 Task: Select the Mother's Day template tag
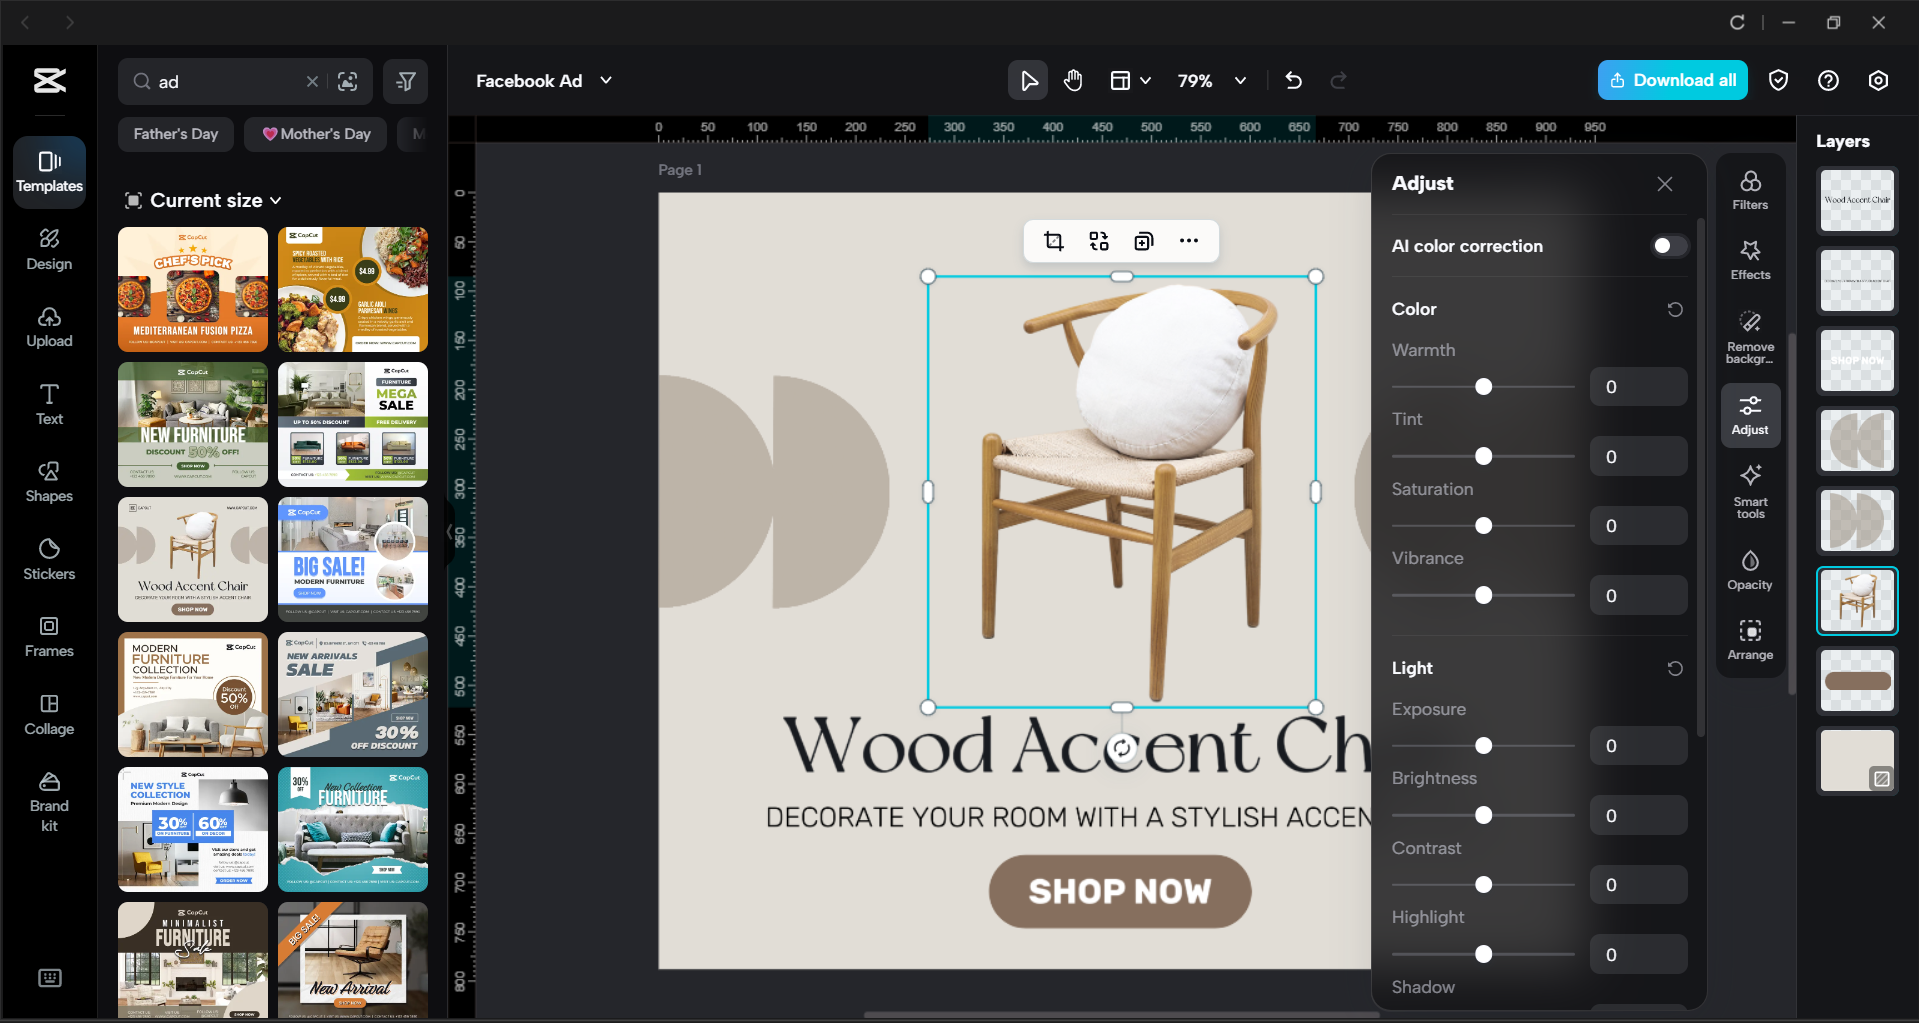pyautogui.click(x=315, y=133)
